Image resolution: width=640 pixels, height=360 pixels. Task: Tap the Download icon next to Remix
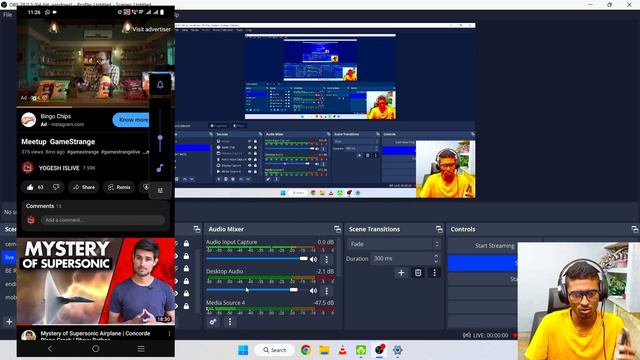(145, 187)
